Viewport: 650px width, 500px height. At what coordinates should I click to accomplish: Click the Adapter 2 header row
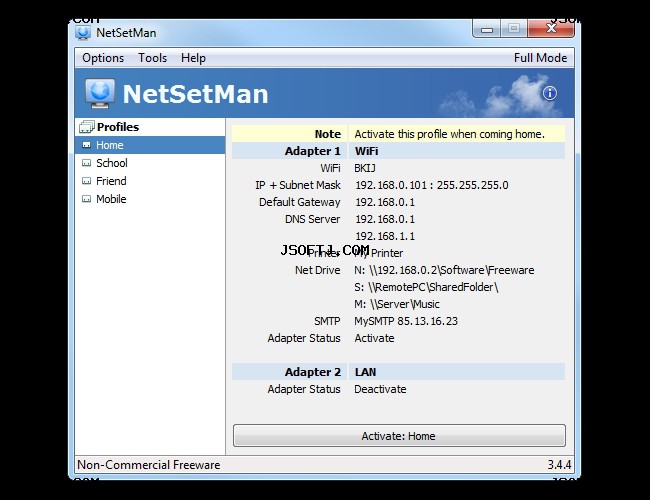pos(398,372)
